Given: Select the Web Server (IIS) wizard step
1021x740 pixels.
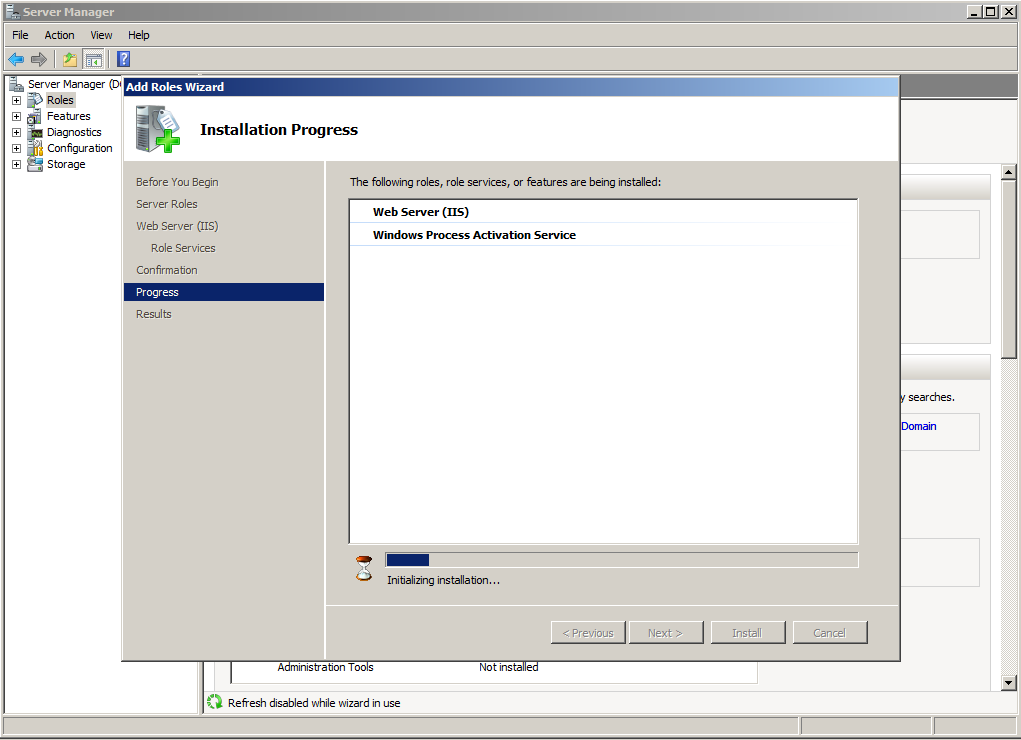Looking at the screenshot, I should (x=177, y=226).
